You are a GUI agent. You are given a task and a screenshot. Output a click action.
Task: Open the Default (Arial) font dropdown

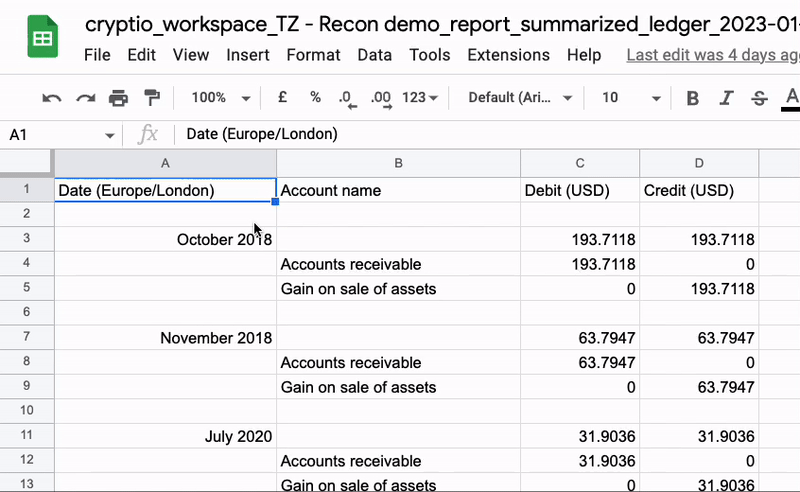(520, 97)
